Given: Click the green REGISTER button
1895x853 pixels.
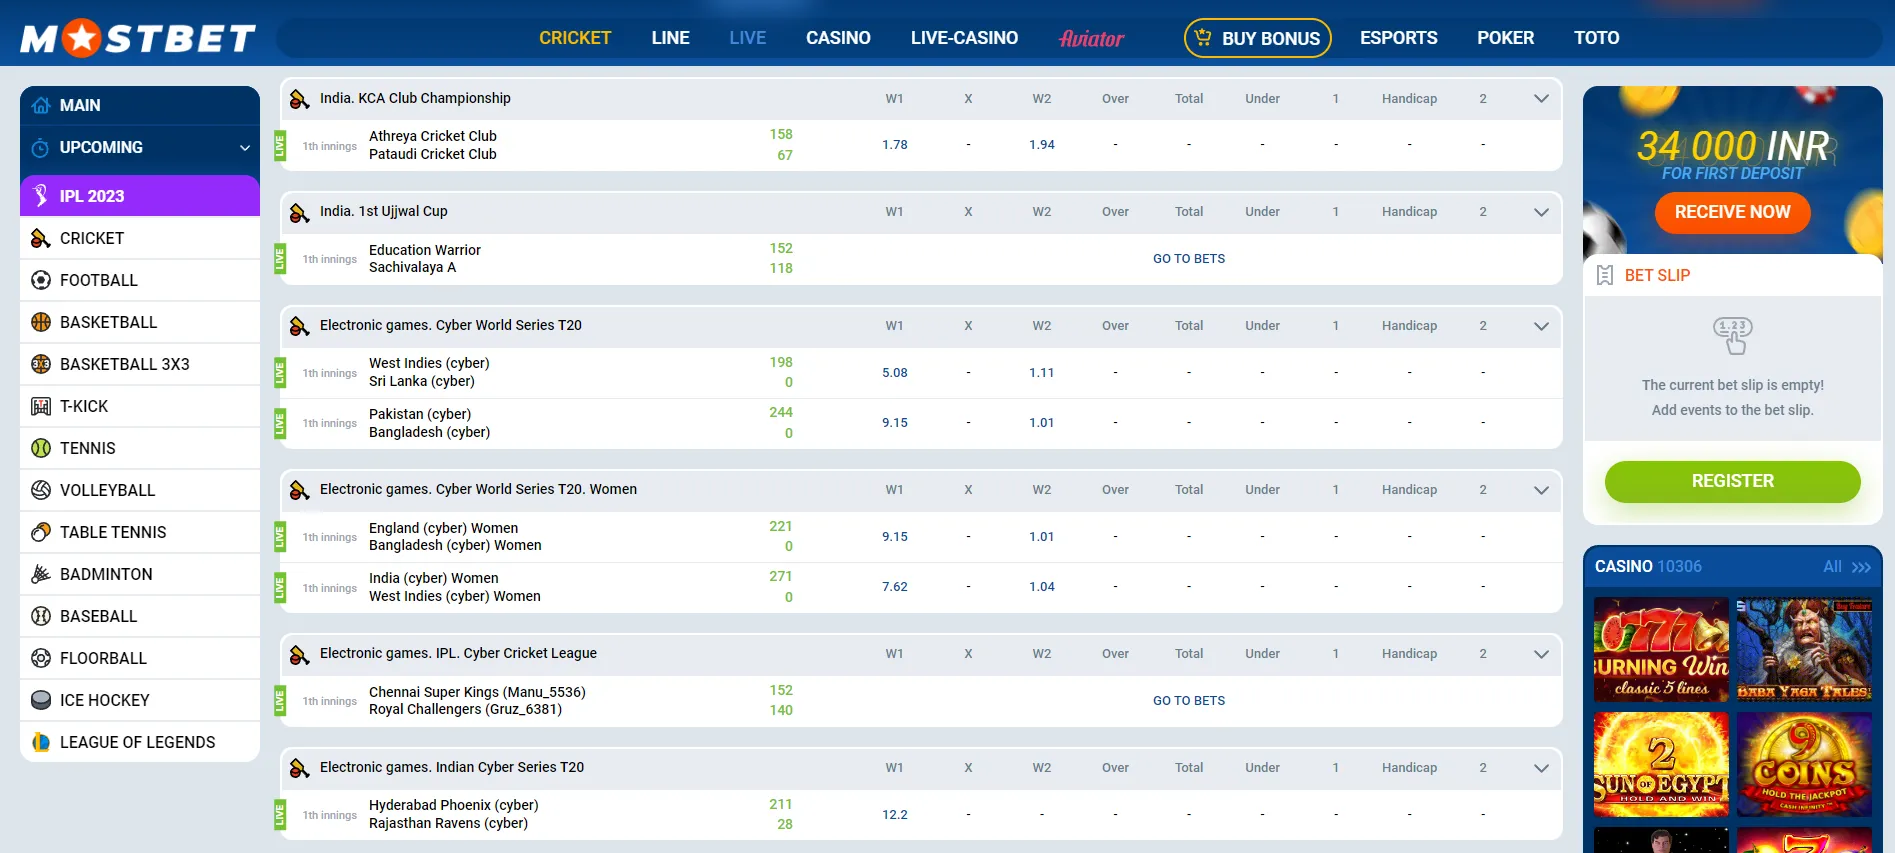Looking at the screenshot, I should (x=1732, y=481).
